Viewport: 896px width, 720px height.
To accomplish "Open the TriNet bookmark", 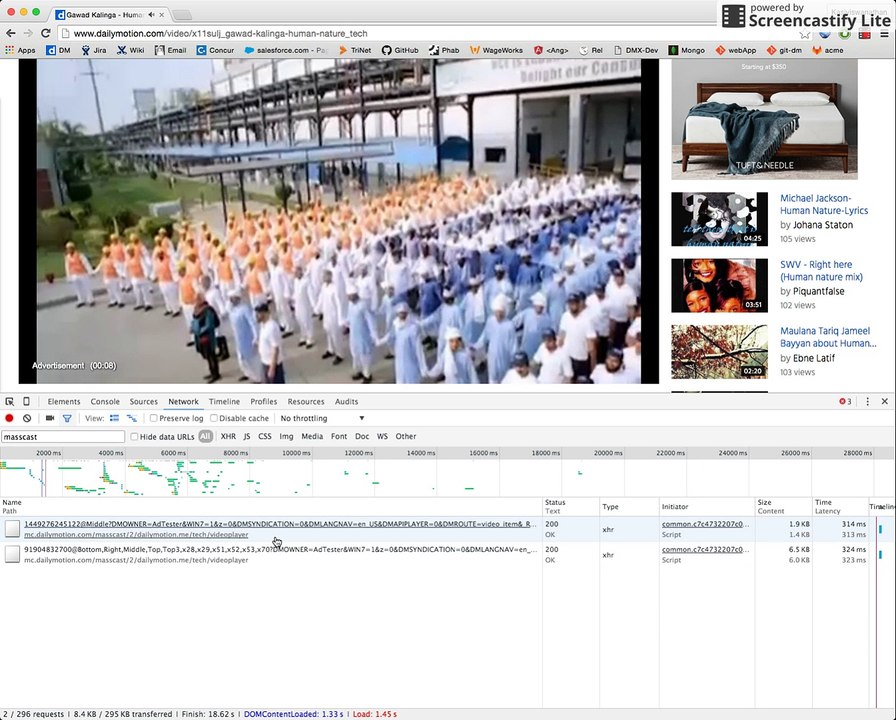I will point(355,50).
